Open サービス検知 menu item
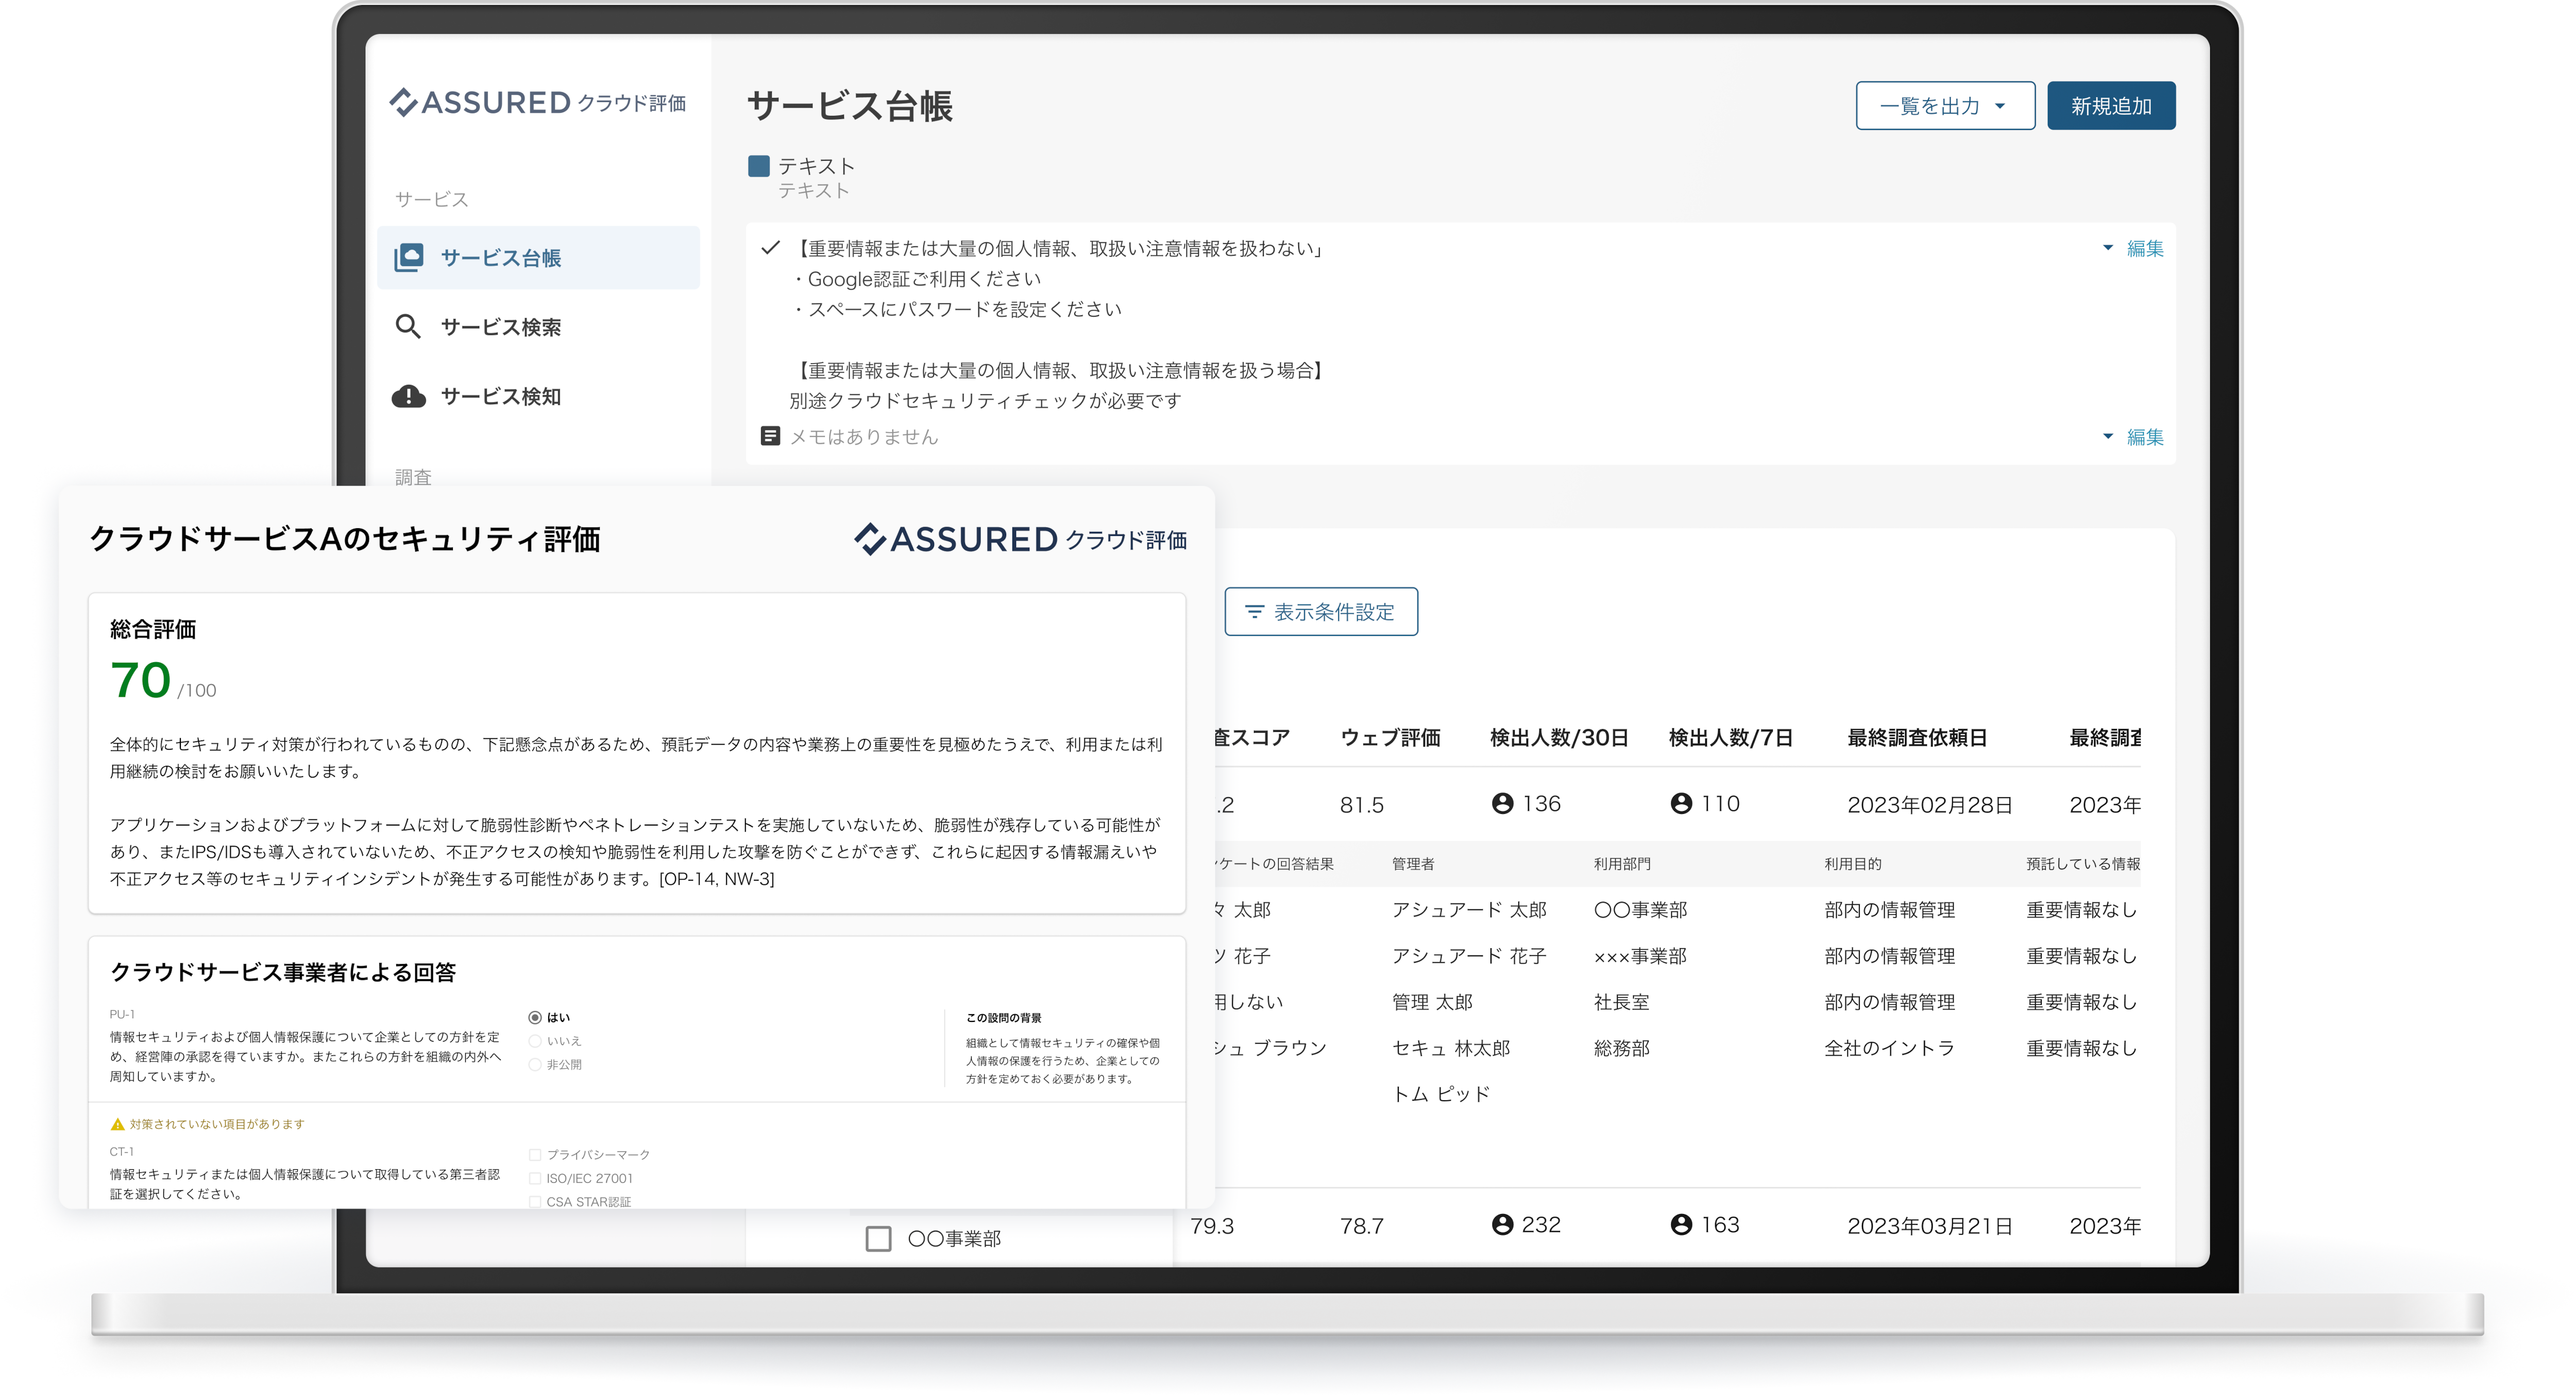Viewport: 2576px width, 1395px height. [500, 397]
